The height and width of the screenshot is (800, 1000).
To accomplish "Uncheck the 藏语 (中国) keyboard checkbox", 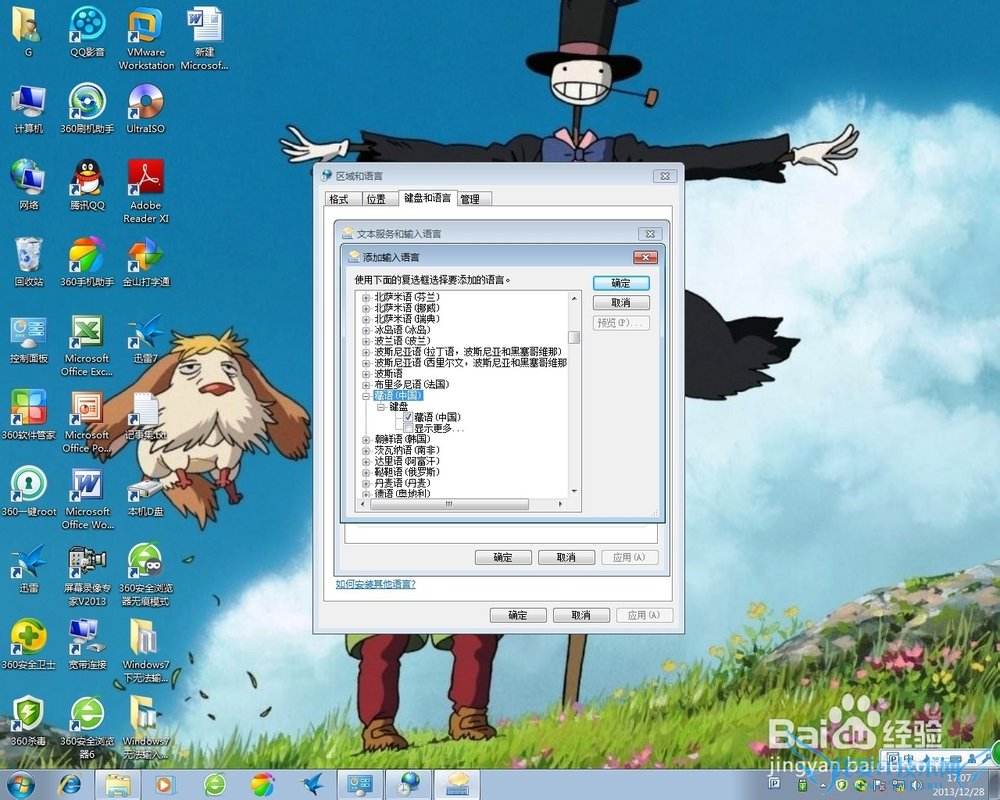I will (x=408, y=417).
